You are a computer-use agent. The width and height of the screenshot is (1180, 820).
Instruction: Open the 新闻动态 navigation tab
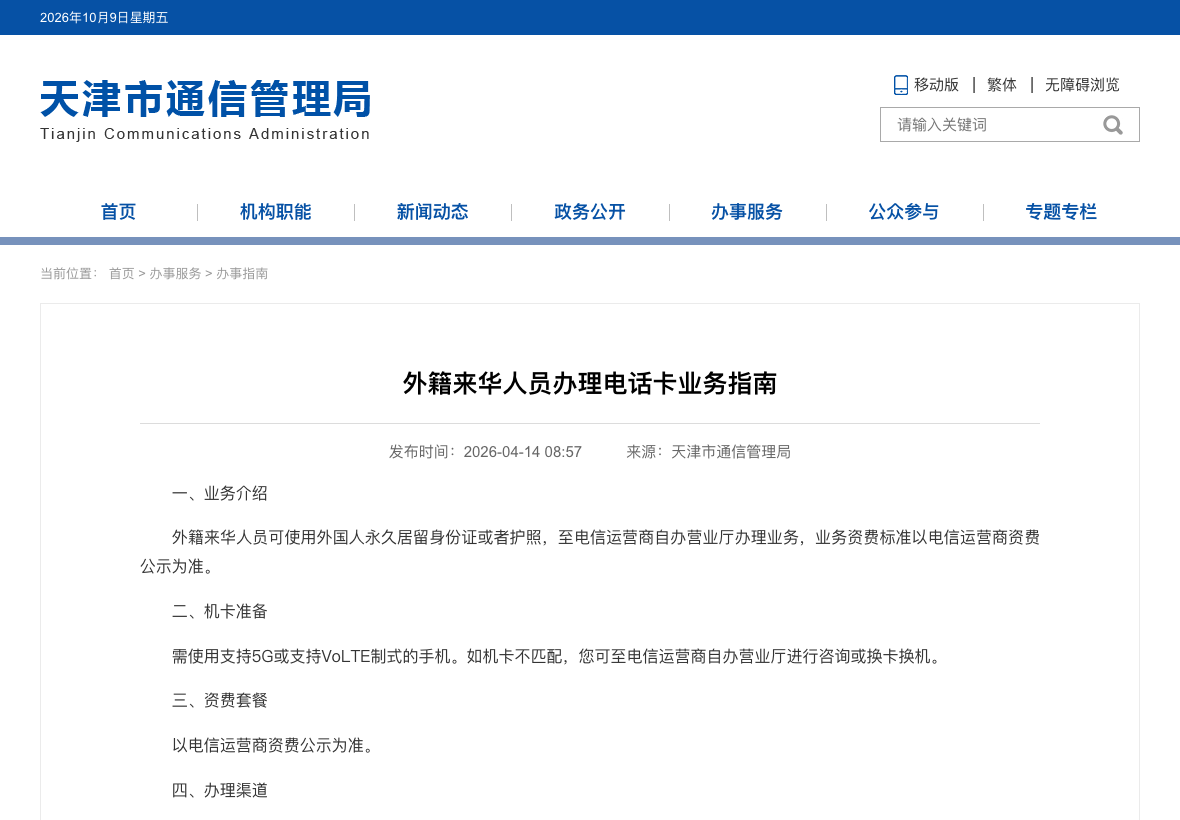pos(433,212)
